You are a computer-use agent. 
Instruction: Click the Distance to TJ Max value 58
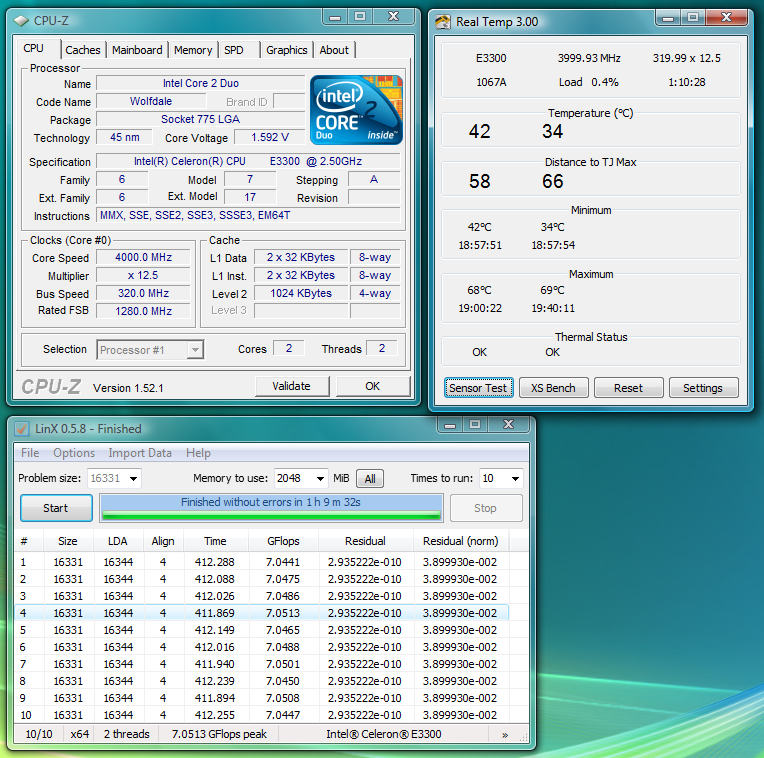pyautogui.click(x=479, y=182)
